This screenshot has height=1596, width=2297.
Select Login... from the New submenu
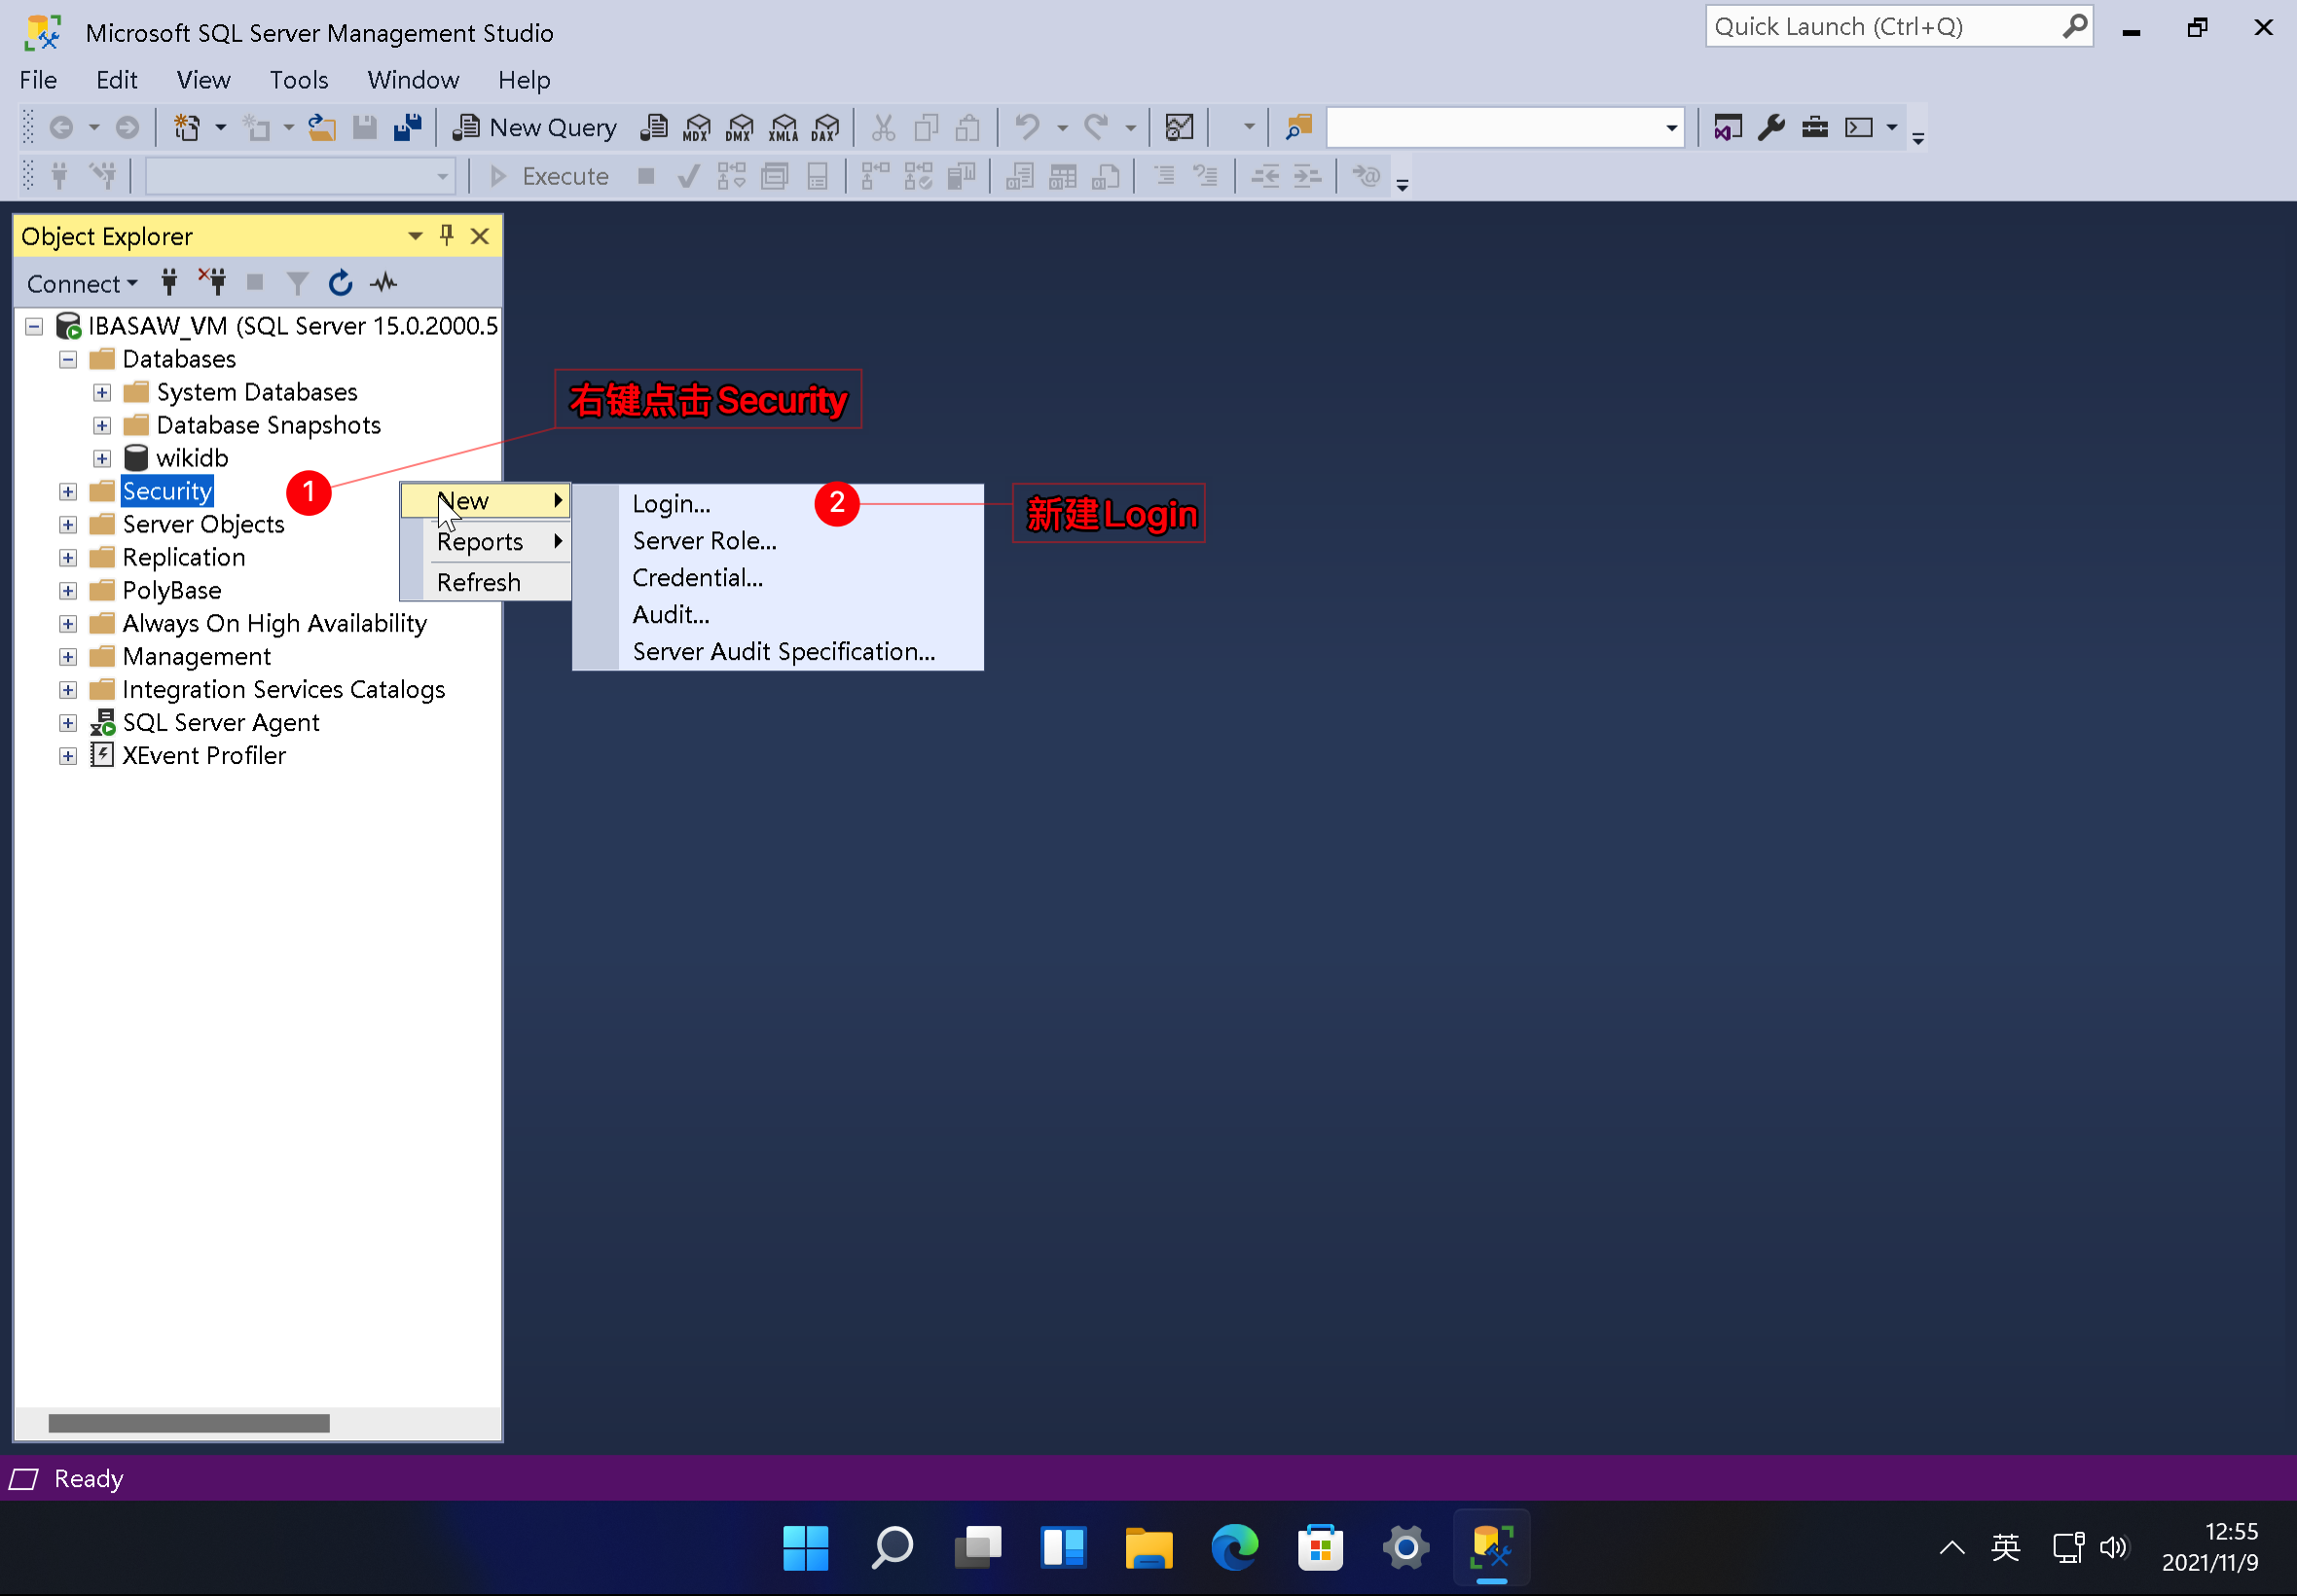pos(671,504)
